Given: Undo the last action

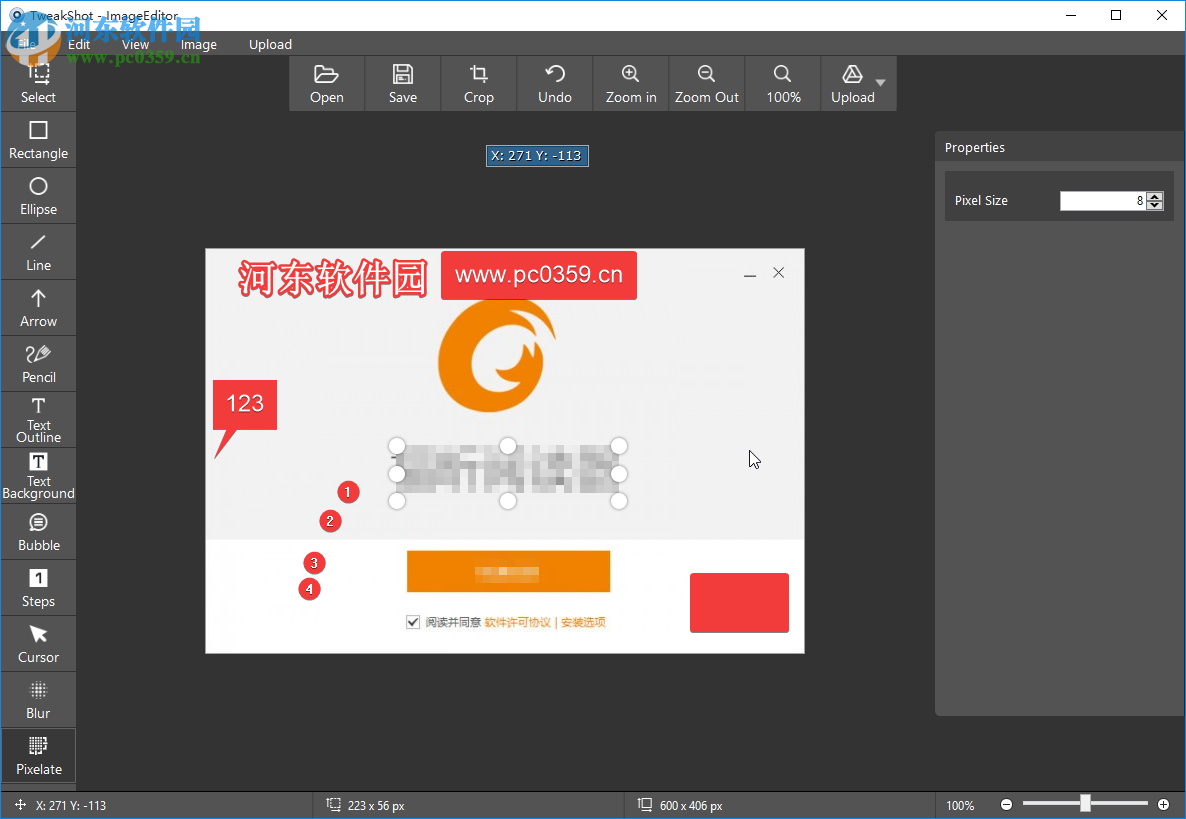Looking at the screenshot, I should point(554,83).
